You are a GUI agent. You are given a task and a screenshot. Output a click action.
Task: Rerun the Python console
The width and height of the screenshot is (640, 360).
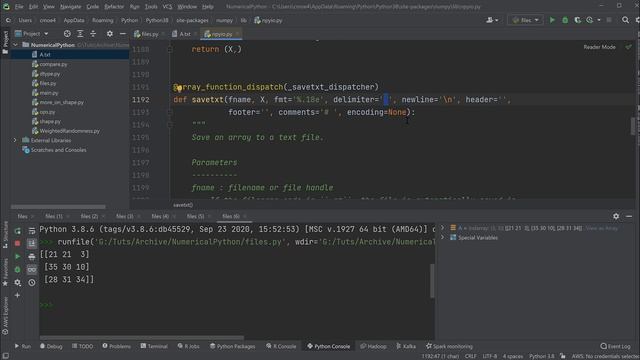point(18,231)
